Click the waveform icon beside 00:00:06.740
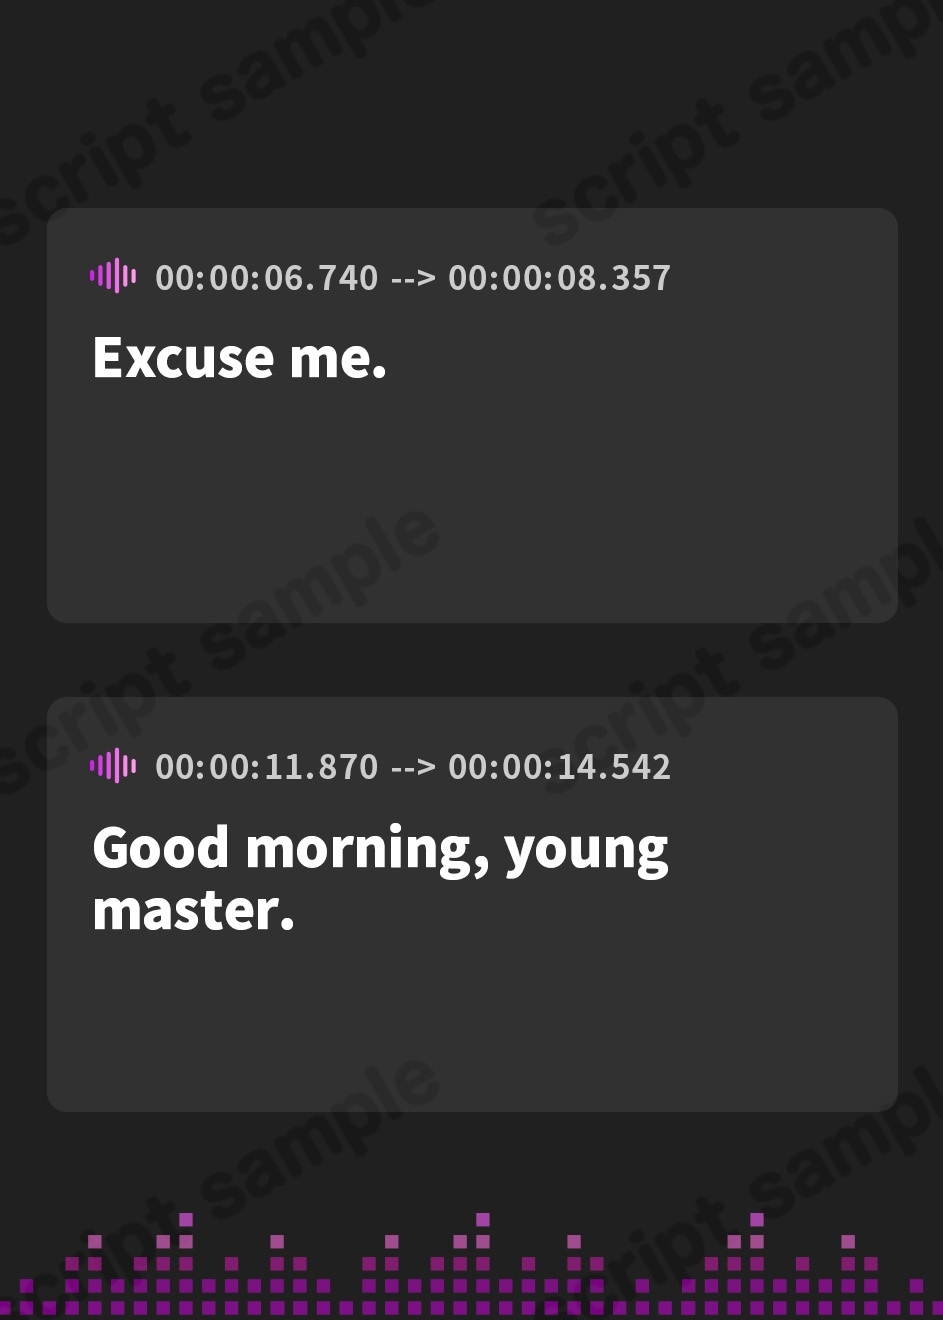Viewport: 943px width, 1320px height. [x=113, y=276]
